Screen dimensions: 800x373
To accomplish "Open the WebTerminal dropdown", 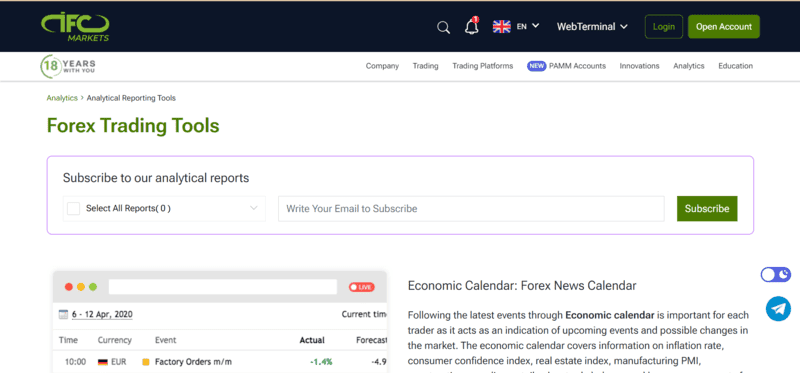I will point(592,27).
